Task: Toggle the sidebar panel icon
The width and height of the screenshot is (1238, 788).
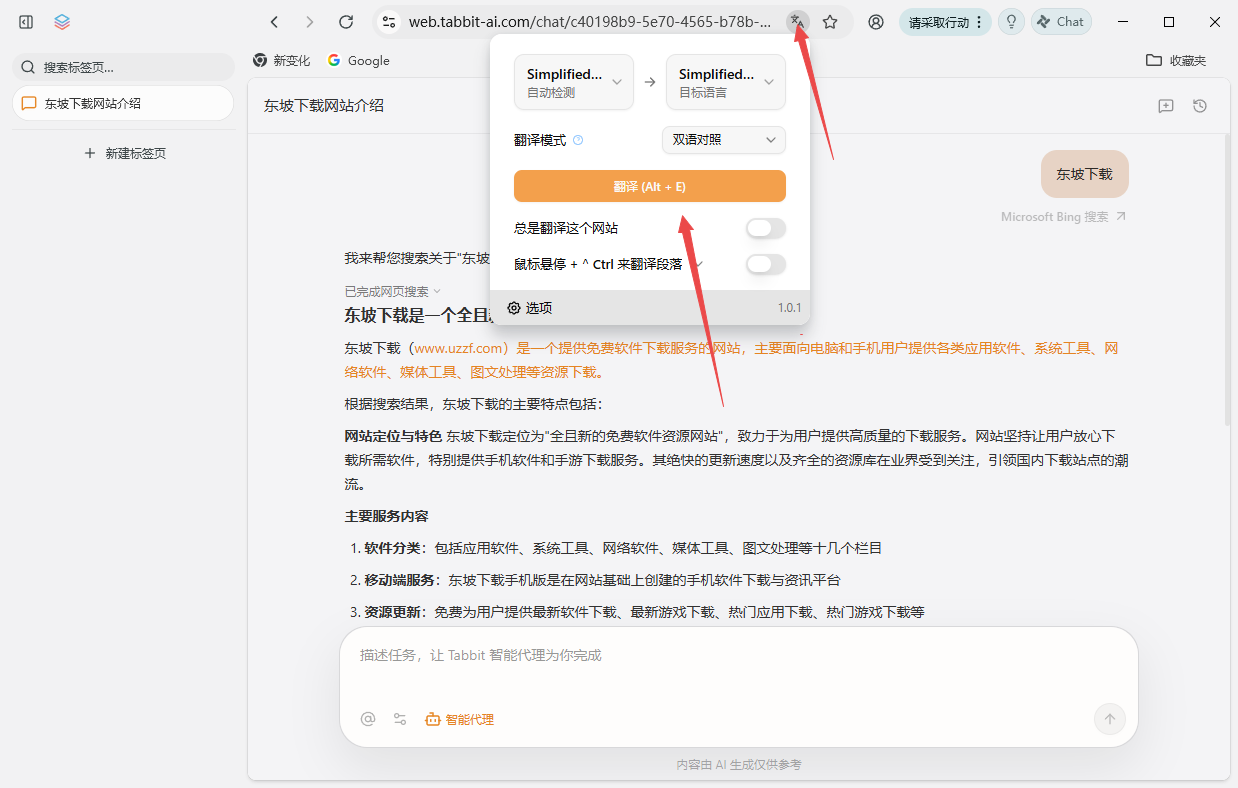Action: pos(26,22)
